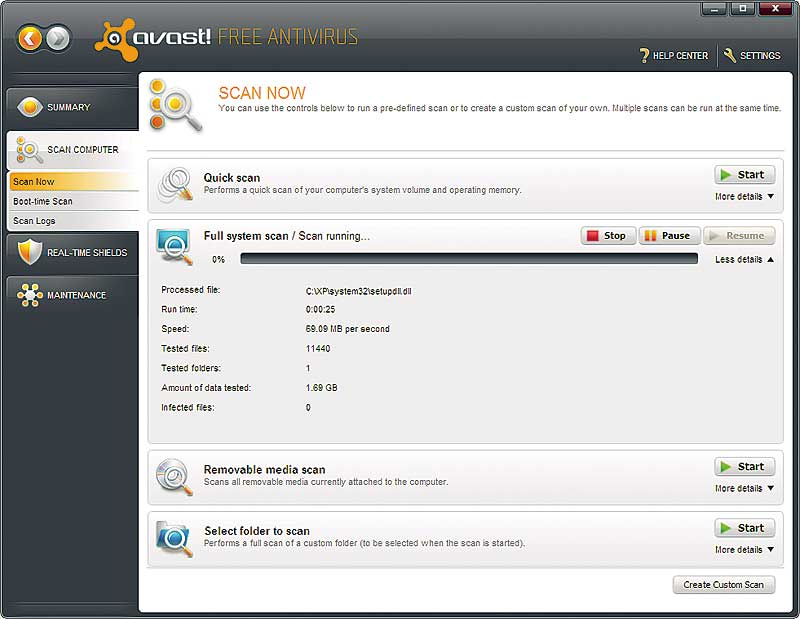Image resolution: width=800 pixels, height=619 pixels.
Task: Click Create Custom Scan
Action: pos(723,585)
